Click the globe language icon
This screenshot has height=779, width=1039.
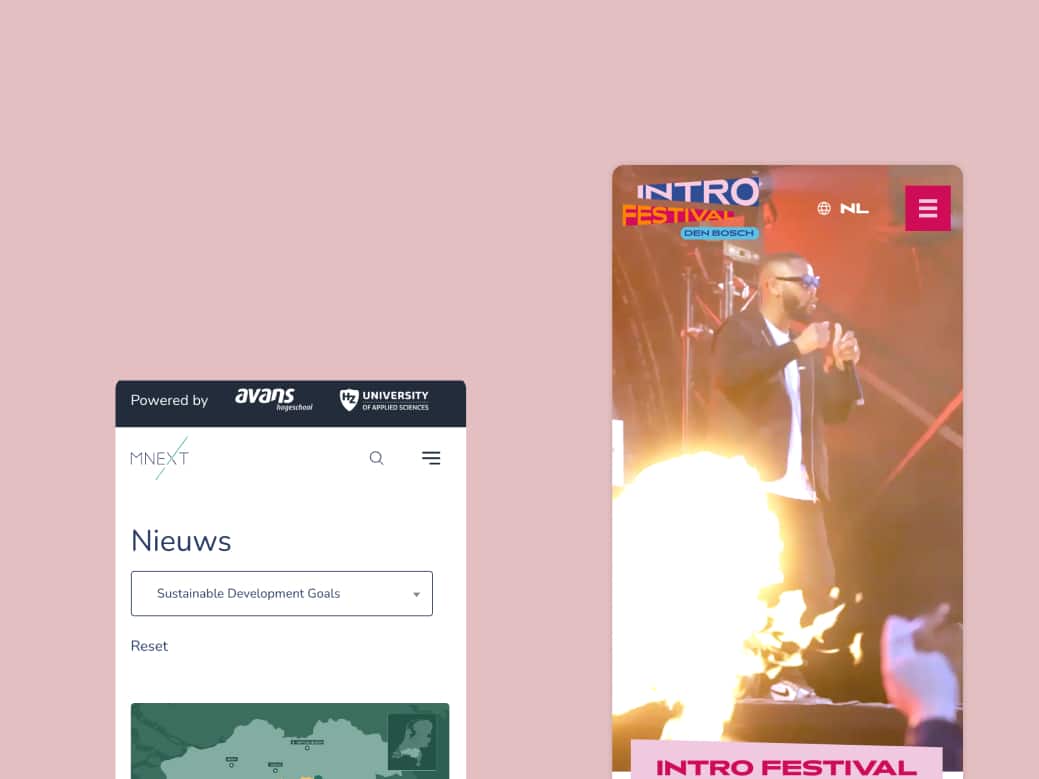tap(824, 209)
